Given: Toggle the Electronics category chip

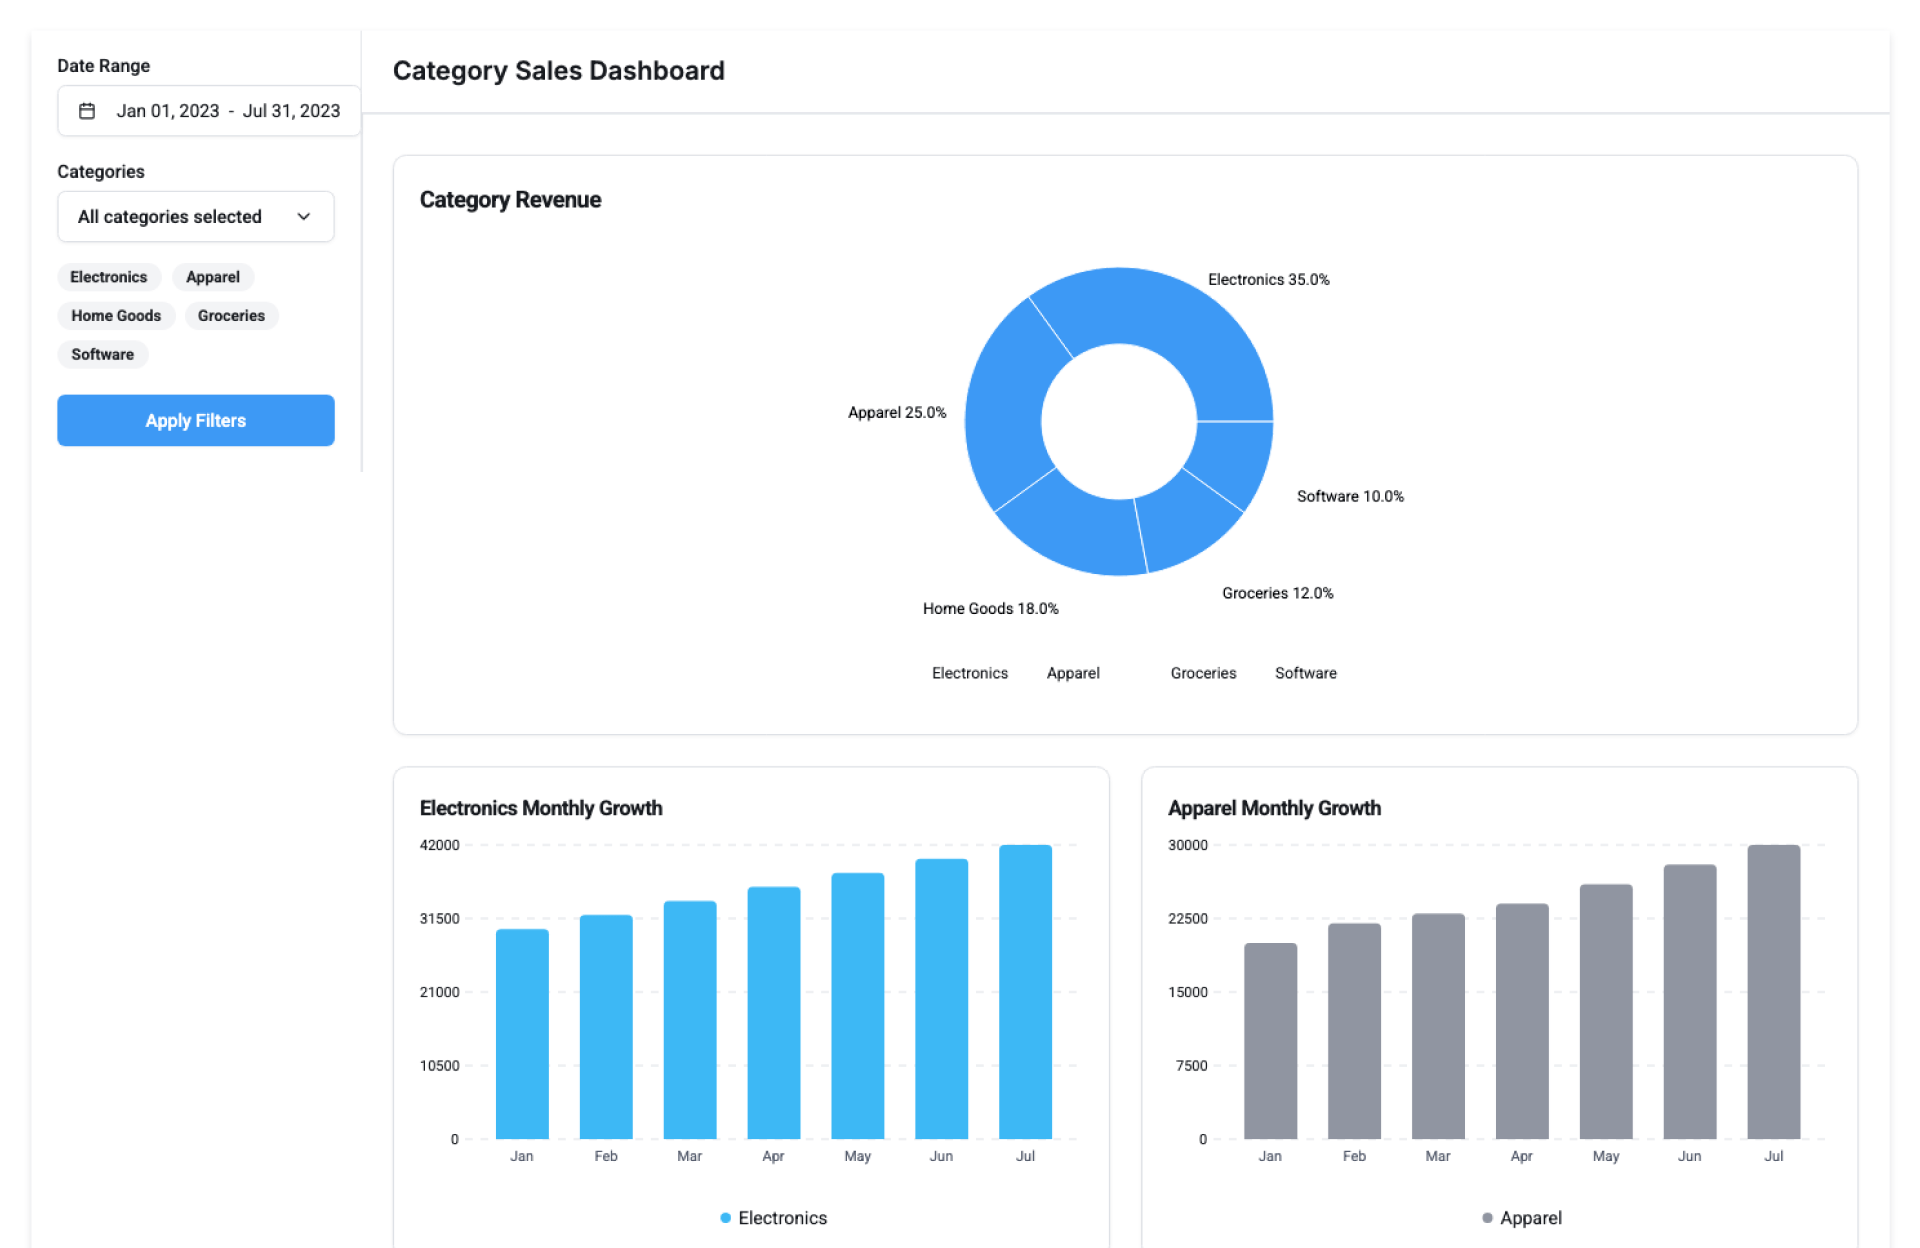Looking at the screenshot, I should pos(108,277).
